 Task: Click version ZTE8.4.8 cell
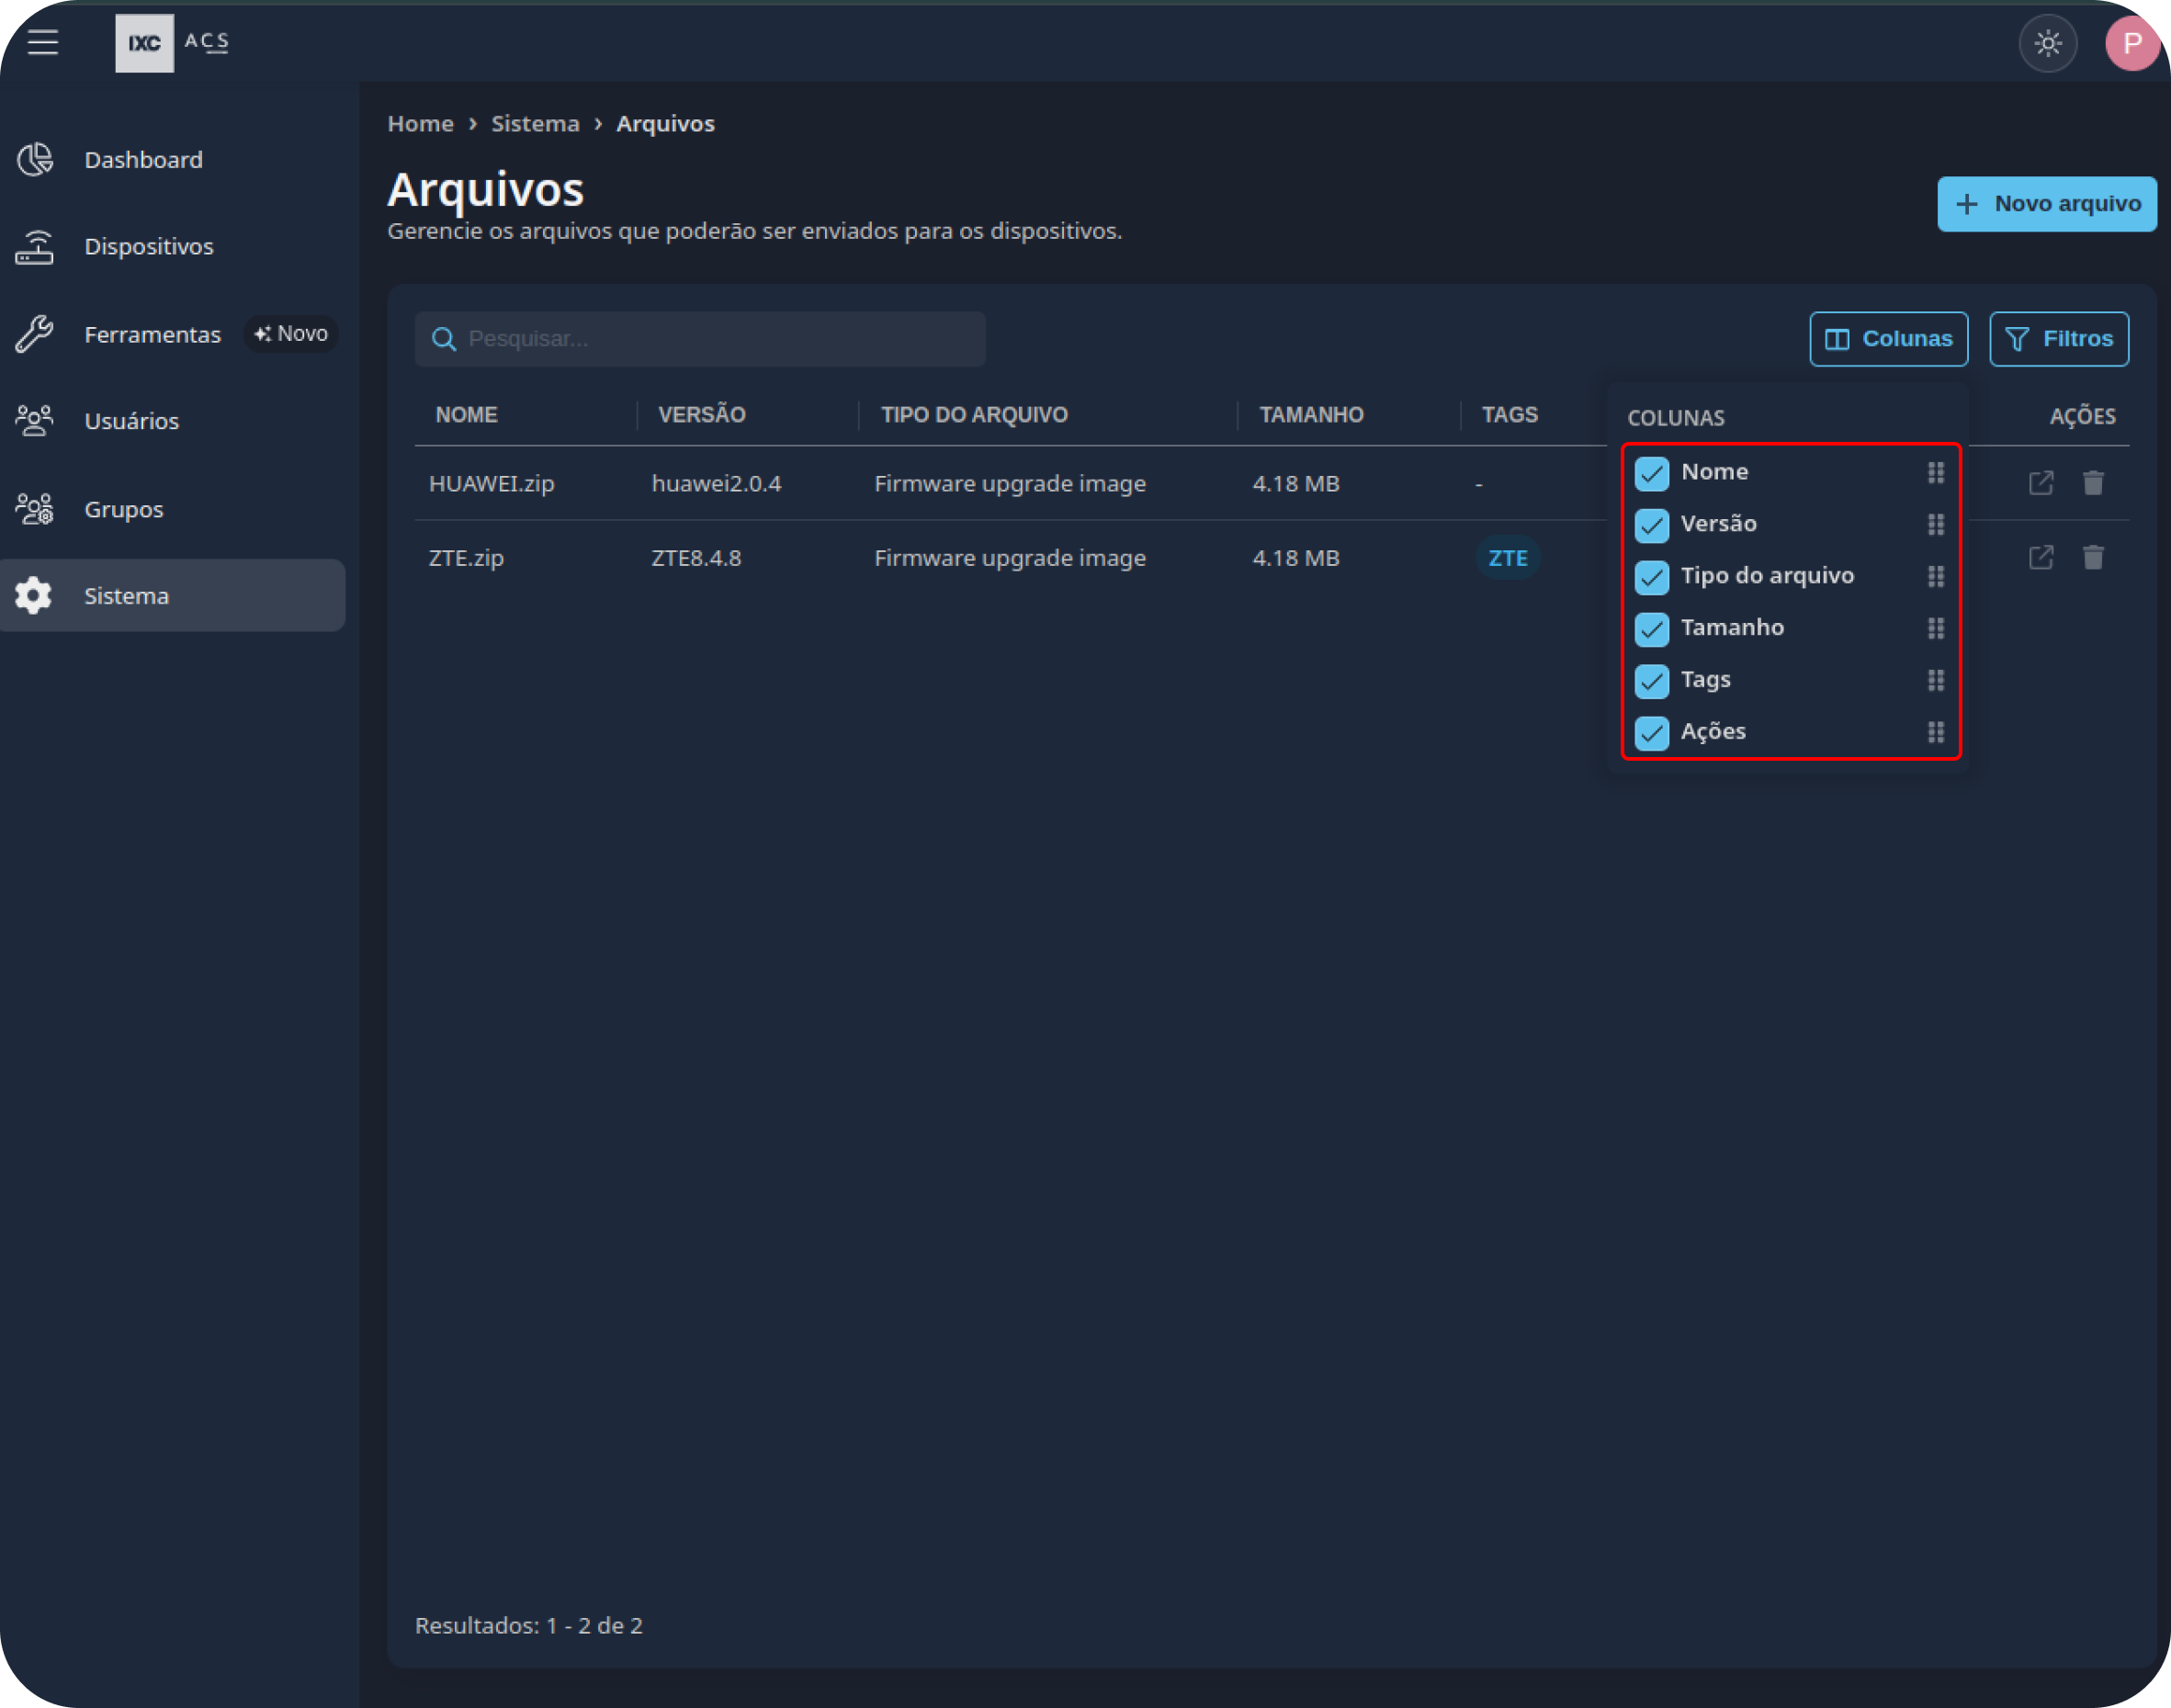click(x=696, y=558)
